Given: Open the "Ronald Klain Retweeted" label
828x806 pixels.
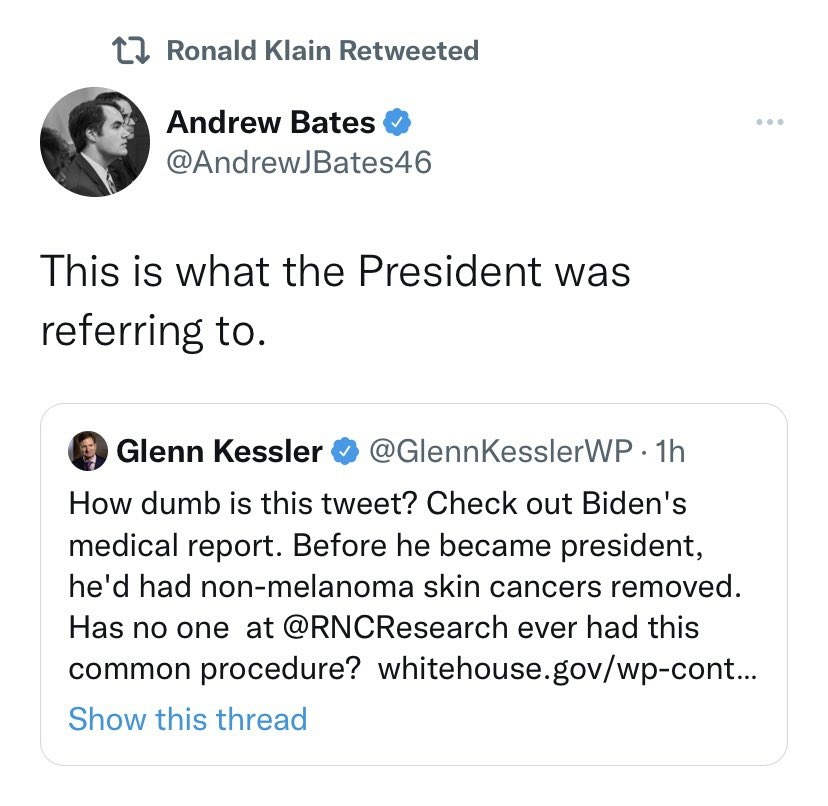Looking at the screenshot, I should pyautogui.click(x=321, y=50).
